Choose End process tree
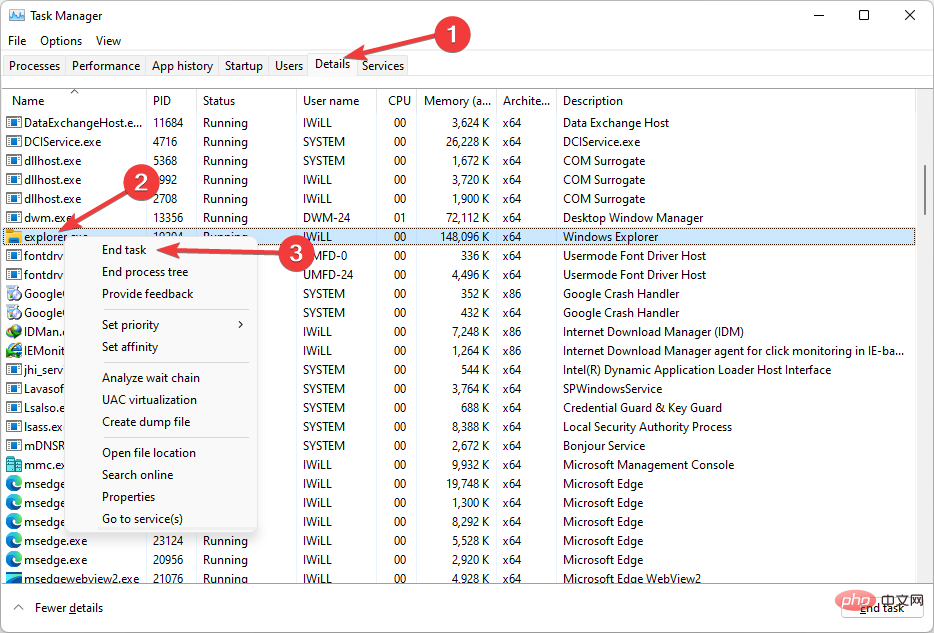 [145, 272]
